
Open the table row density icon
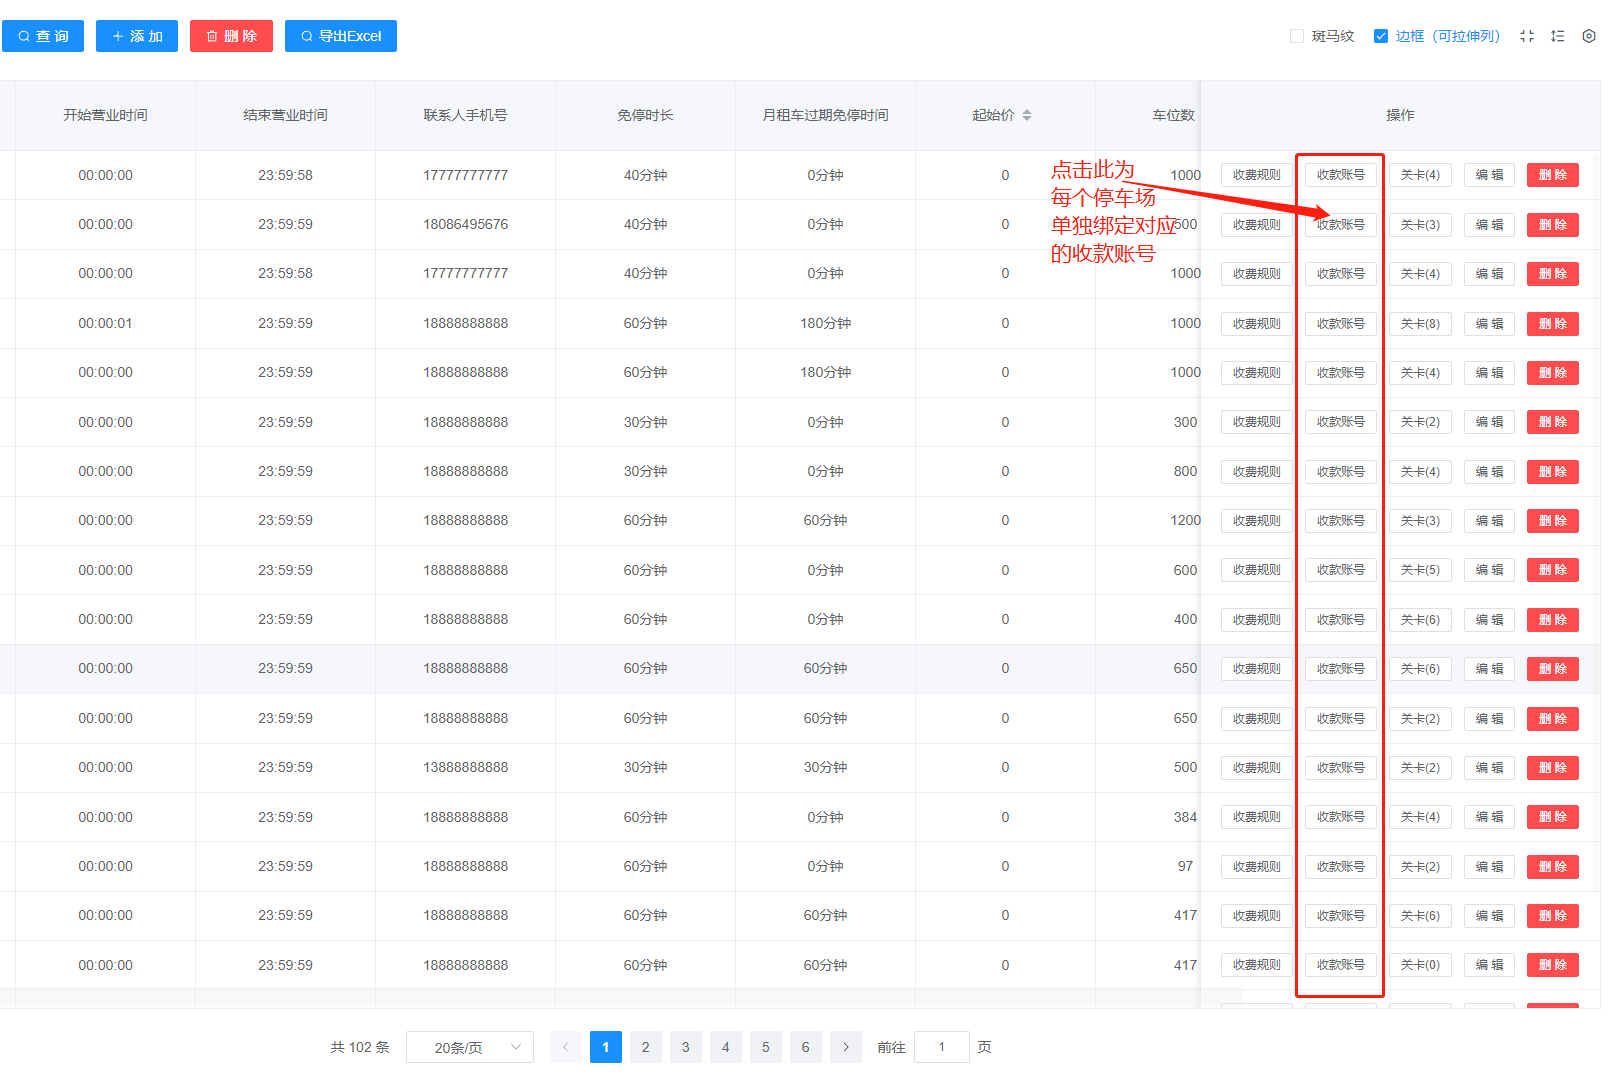1557,36
